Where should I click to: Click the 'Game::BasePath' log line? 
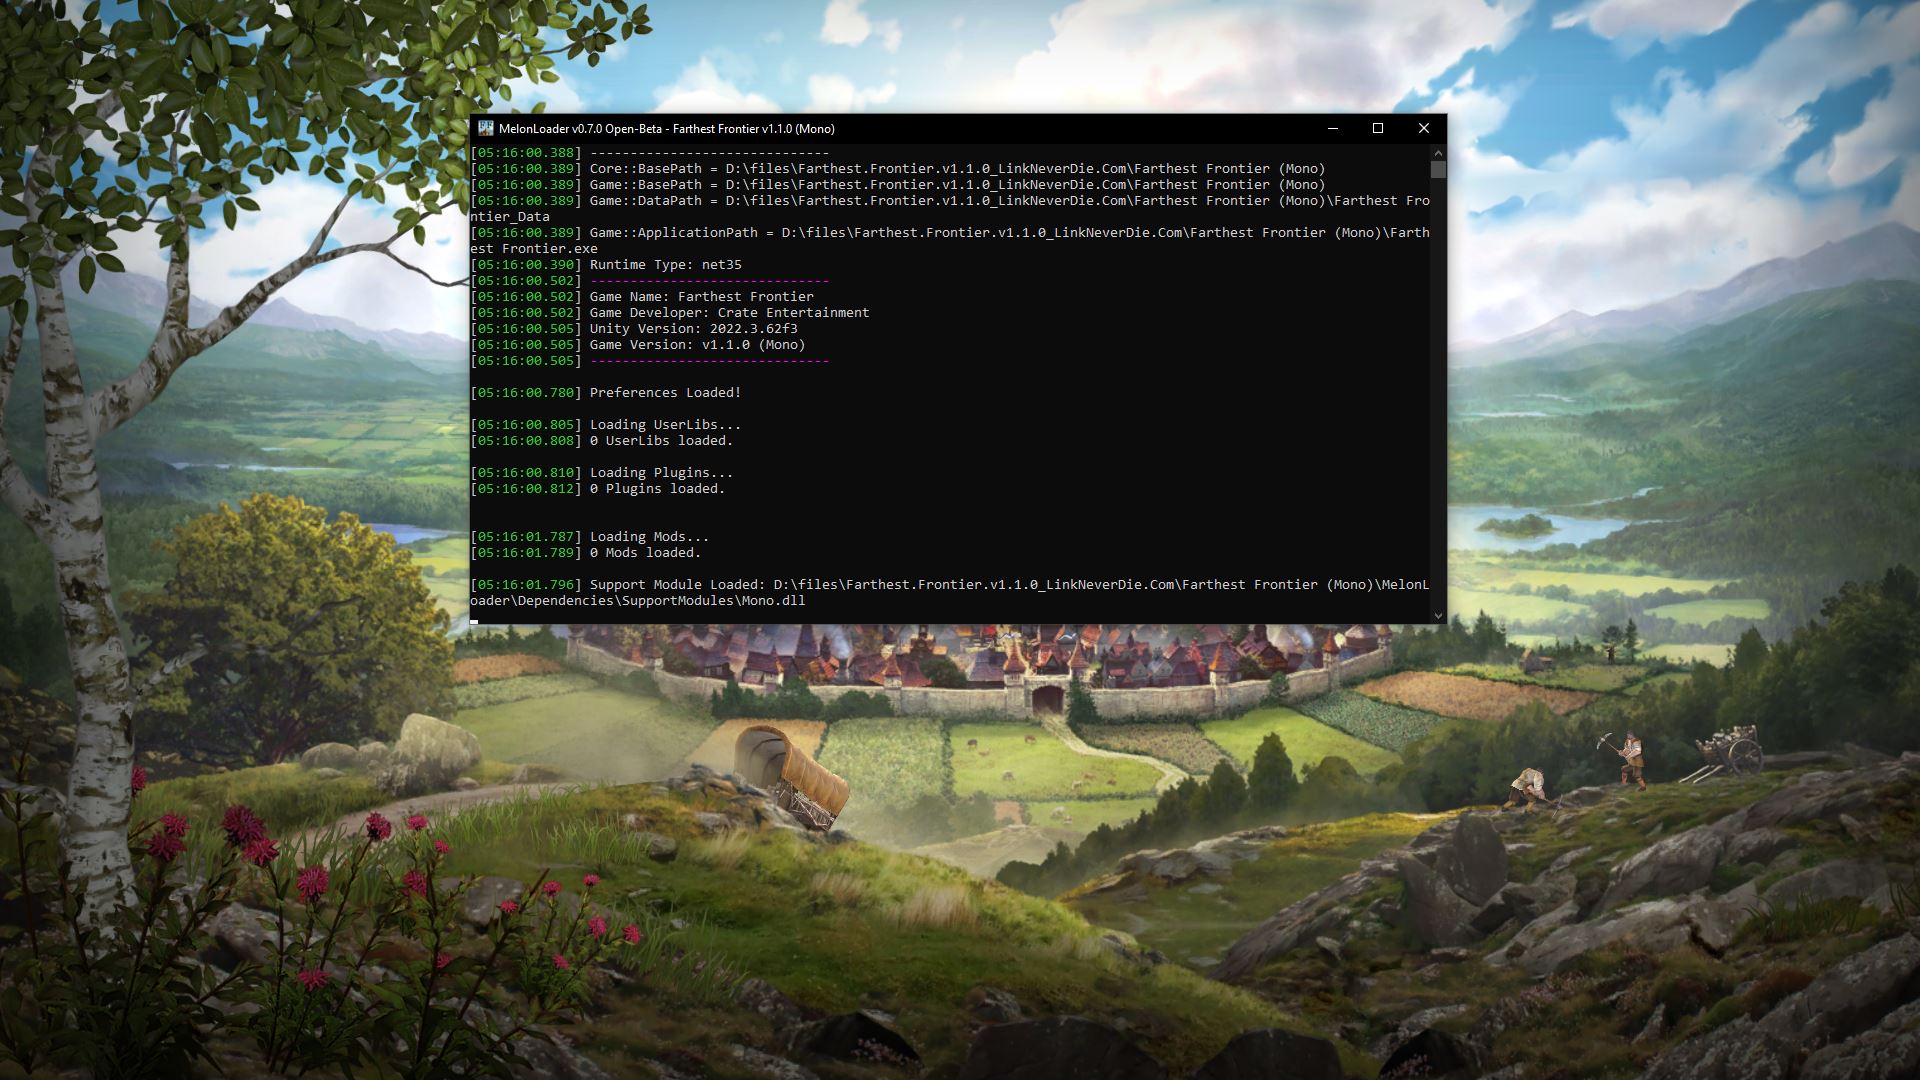click(x=898, y=185)
